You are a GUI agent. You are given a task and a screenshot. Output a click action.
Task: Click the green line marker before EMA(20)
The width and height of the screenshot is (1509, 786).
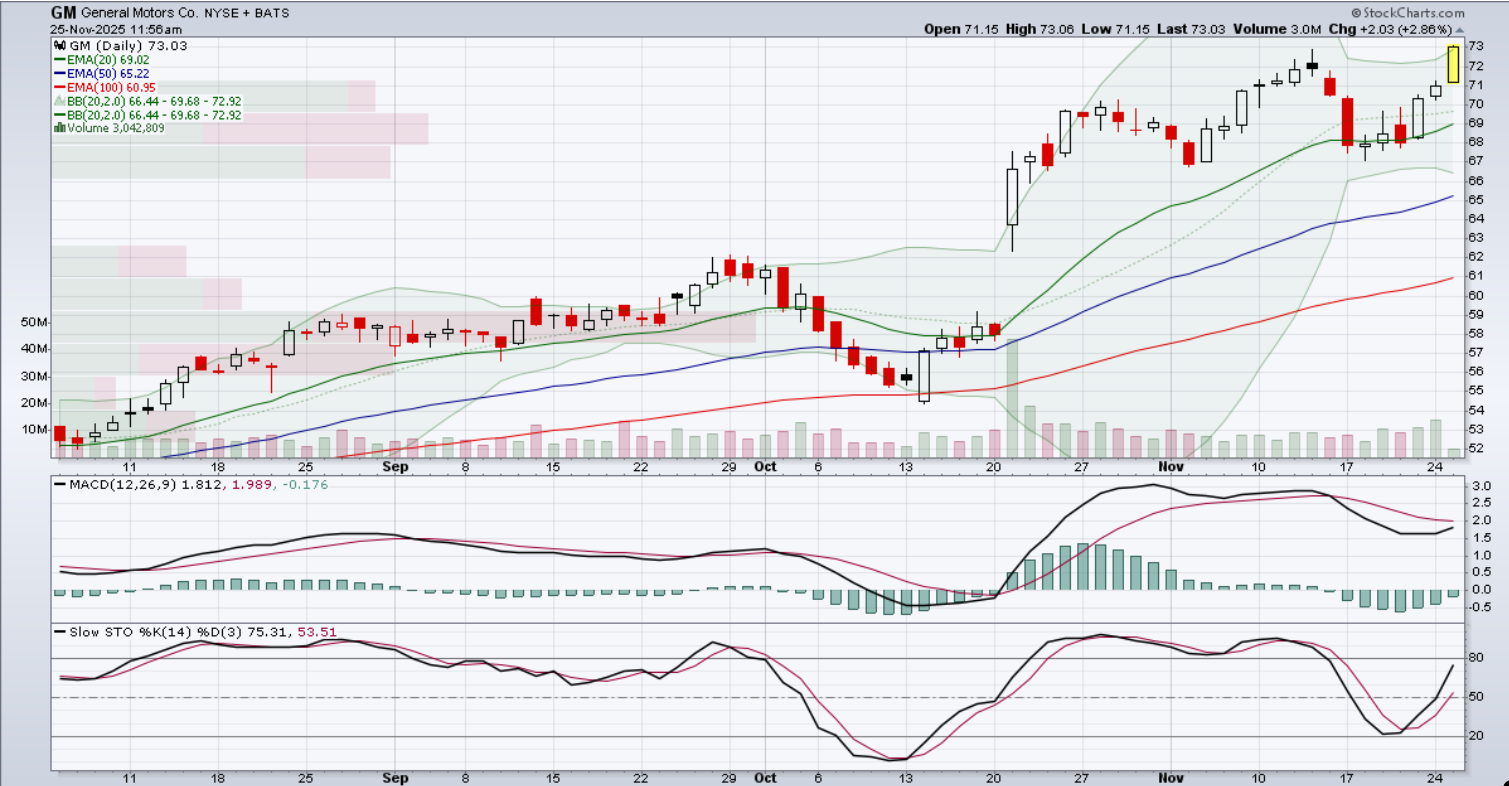click(59, 60)
